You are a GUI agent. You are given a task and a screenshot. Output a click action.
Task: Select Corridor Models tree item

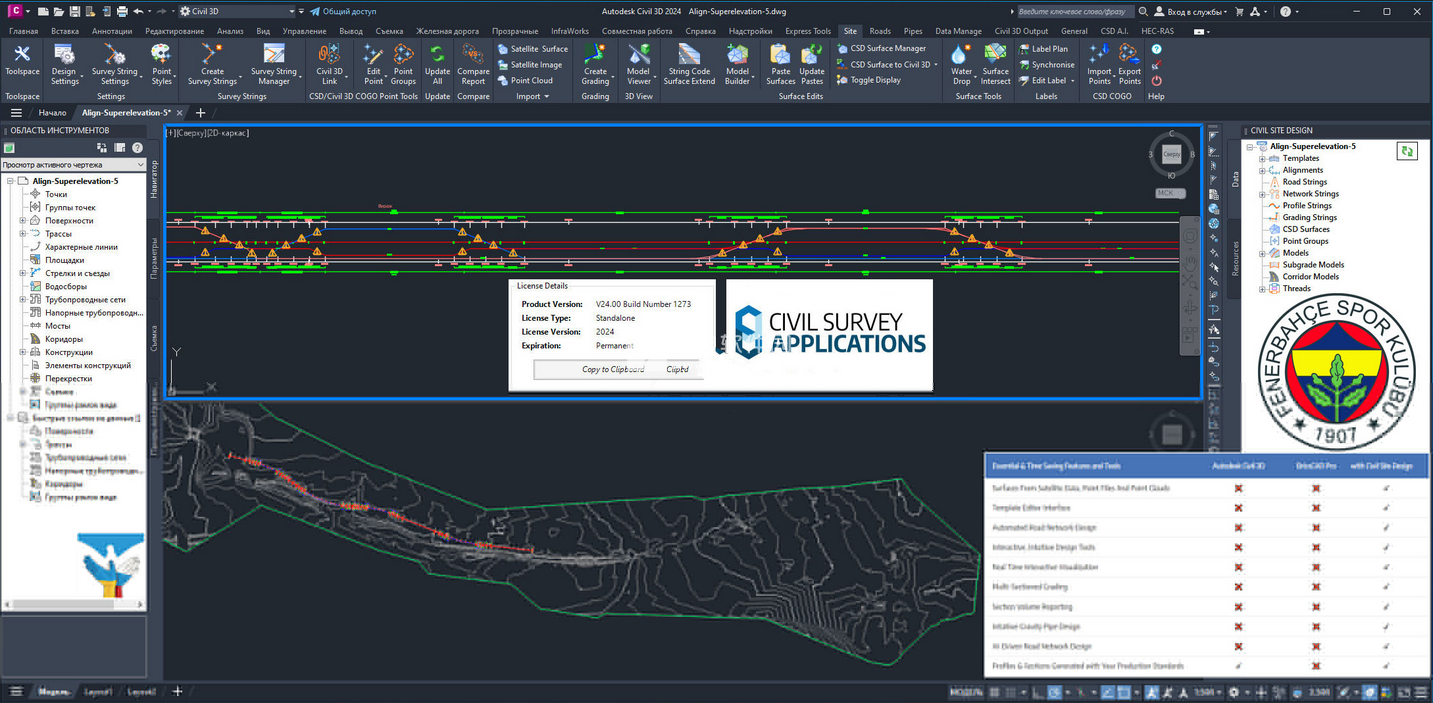1310,277
